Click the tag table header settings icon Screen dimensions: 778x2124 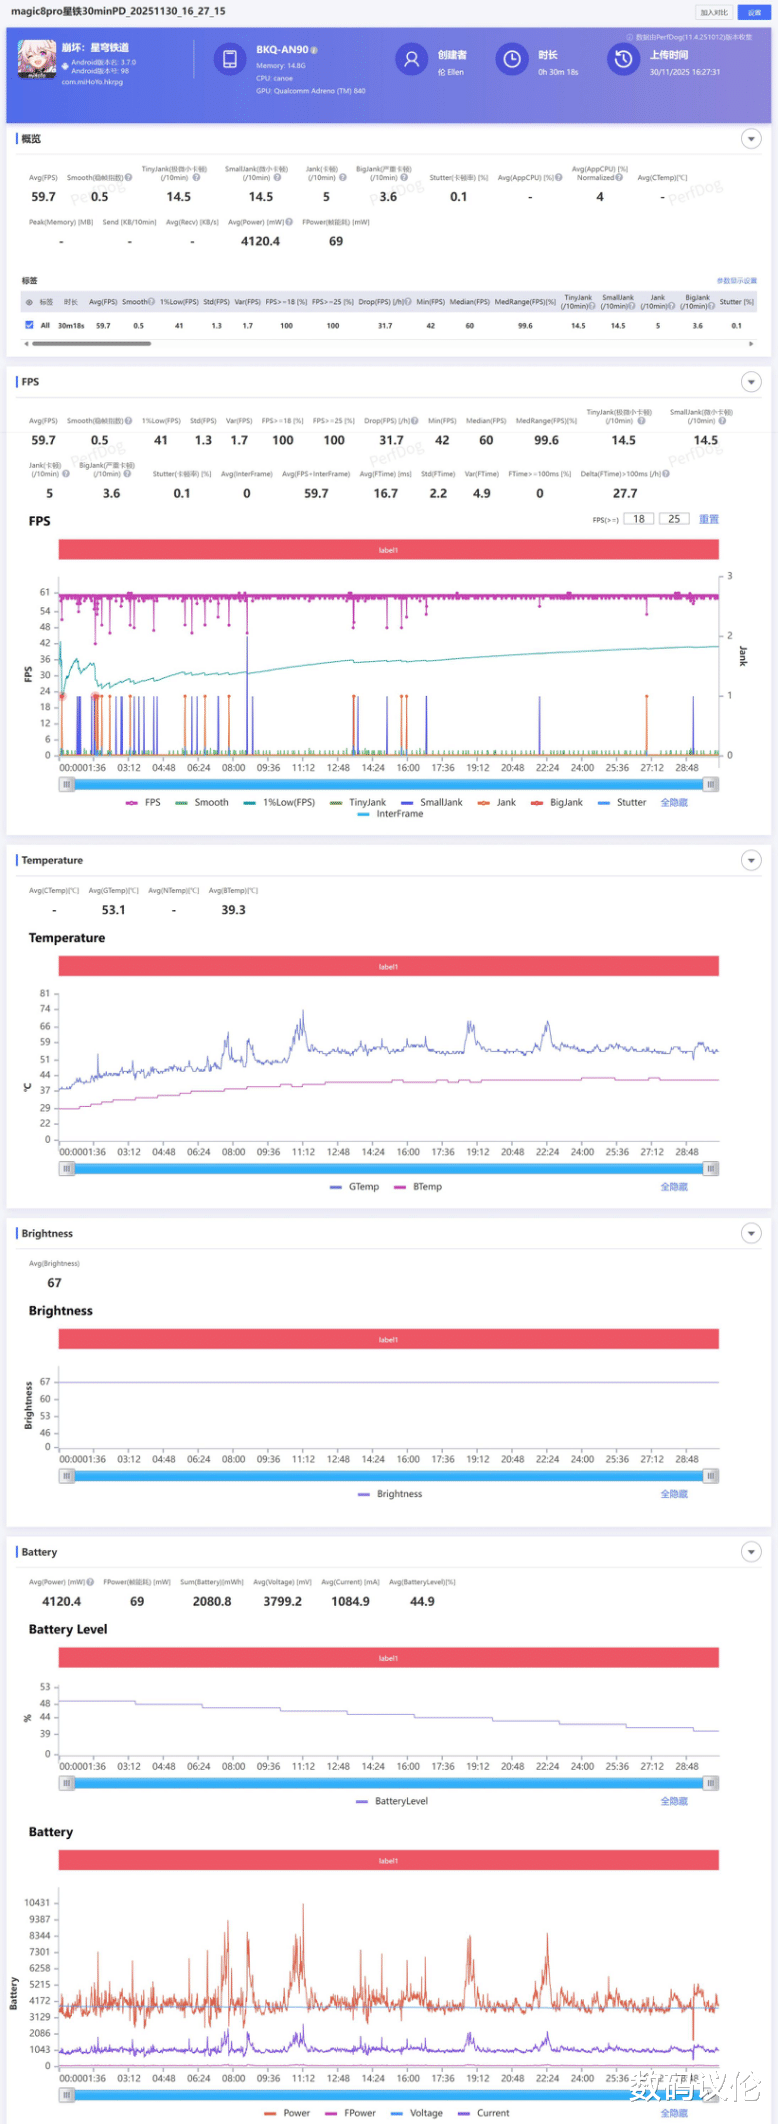[x=29, y=302]
